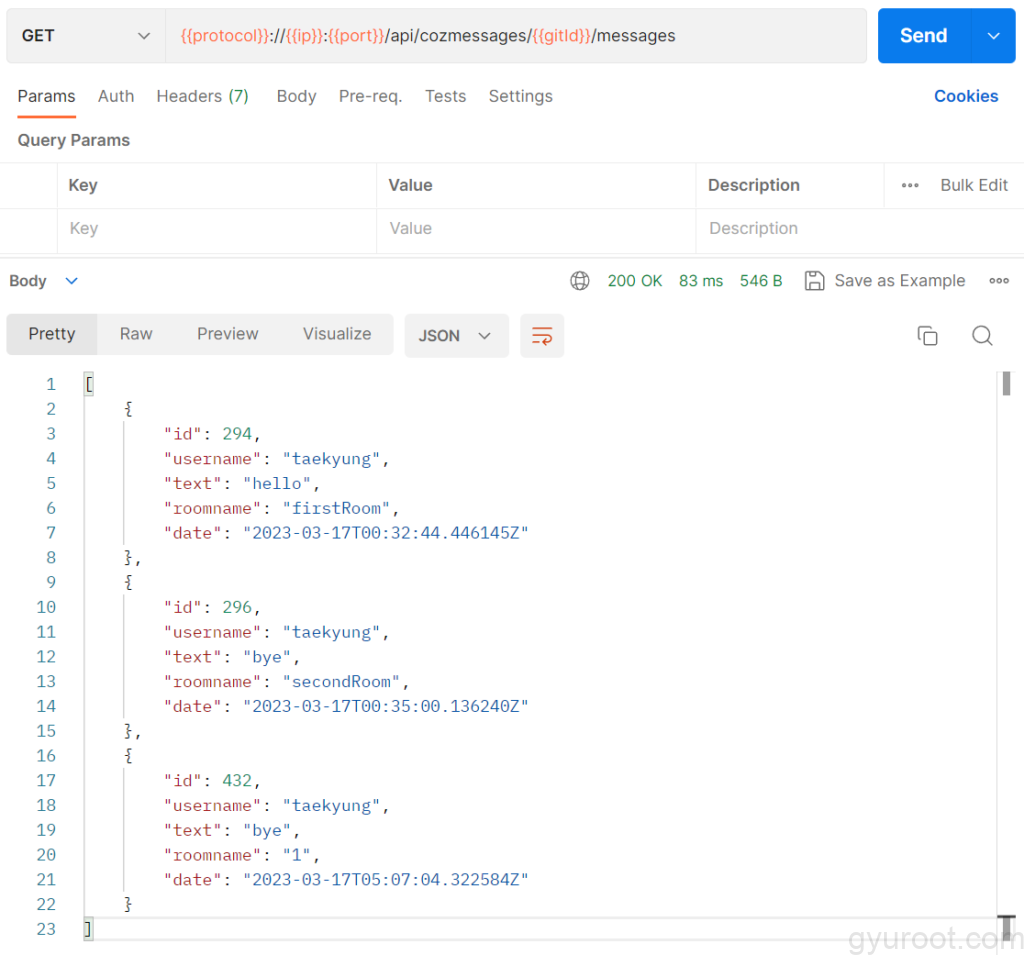Switch to the Headers (7) tab
Viewport: 1024px width, 955px height.
click(x=202, y=96)
